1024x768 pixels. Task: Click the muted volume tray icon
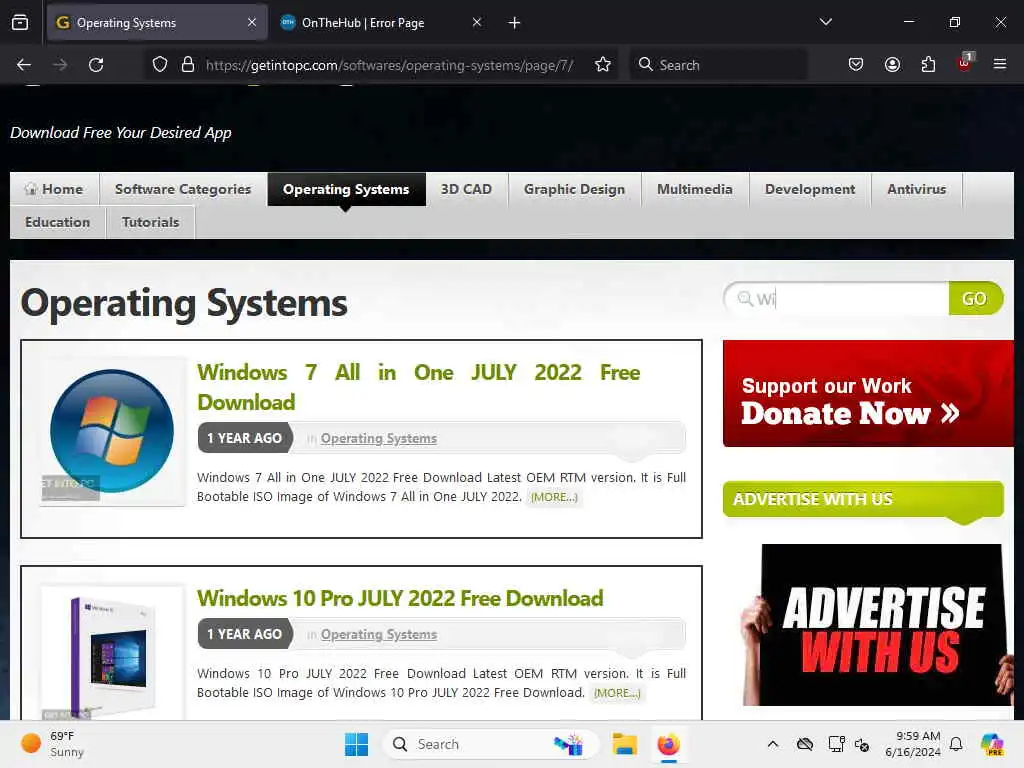[x=862, y=744]
